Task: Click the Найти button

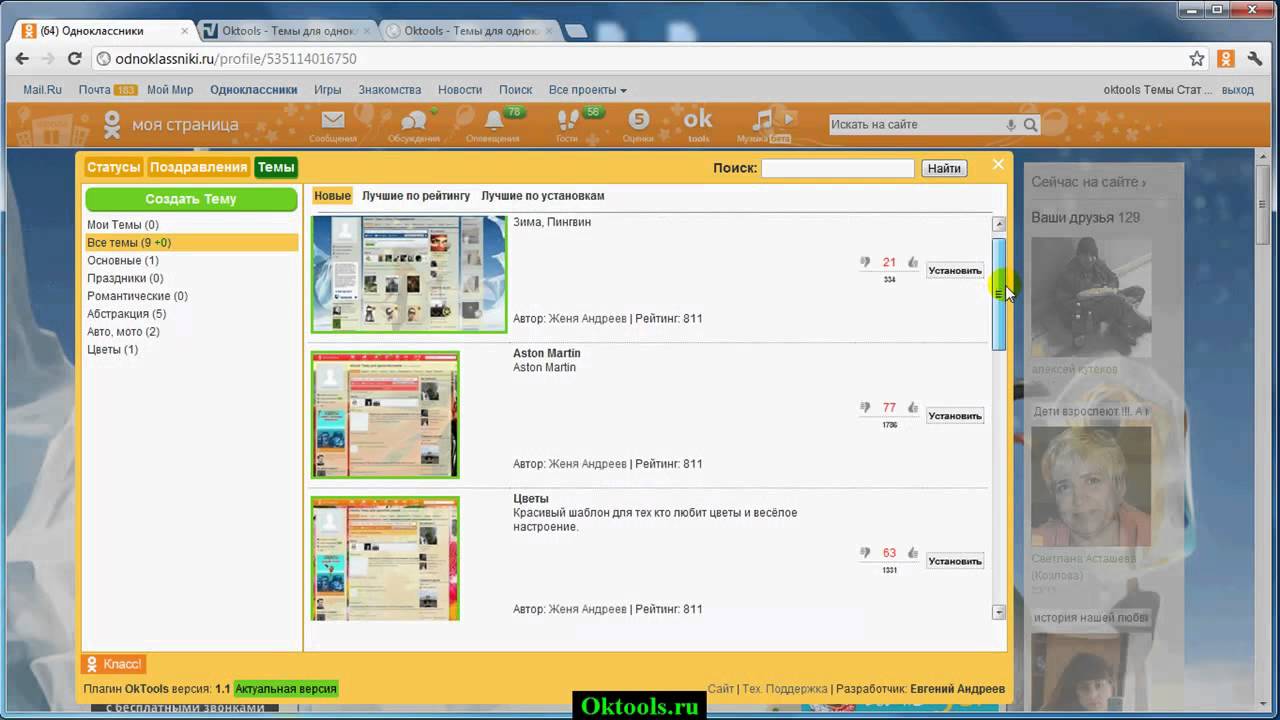Action: click(944, 168)
